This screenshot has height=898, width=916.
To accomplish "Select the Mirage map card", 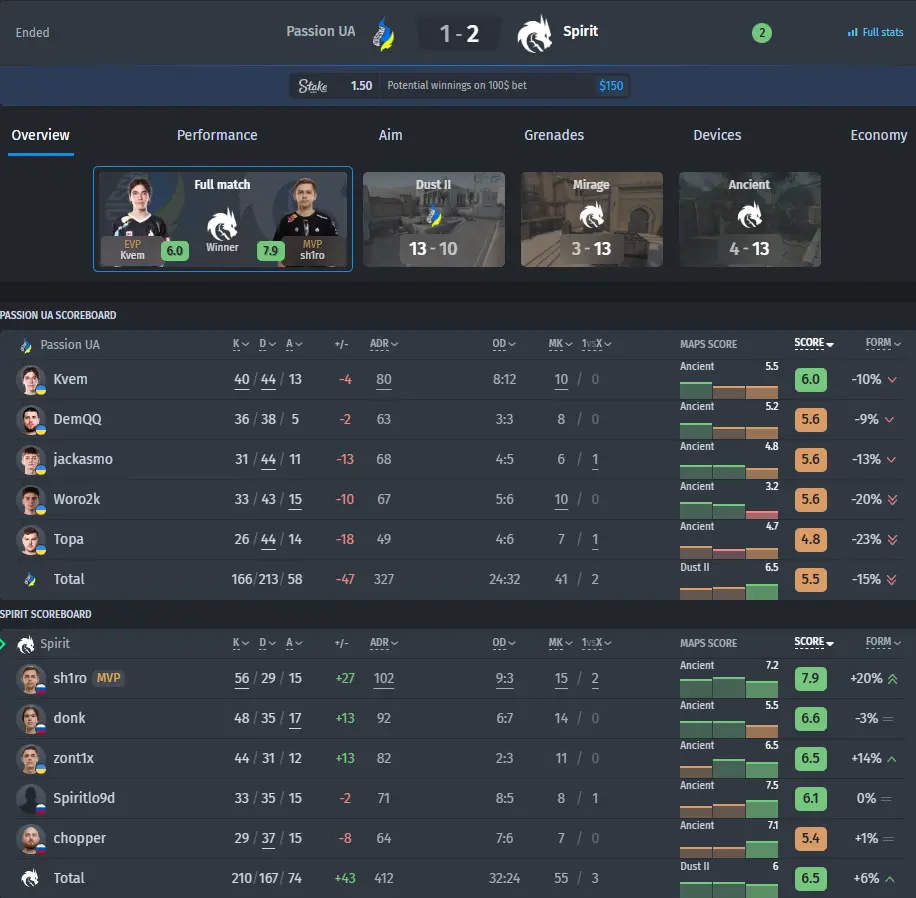I will (591, 219).
